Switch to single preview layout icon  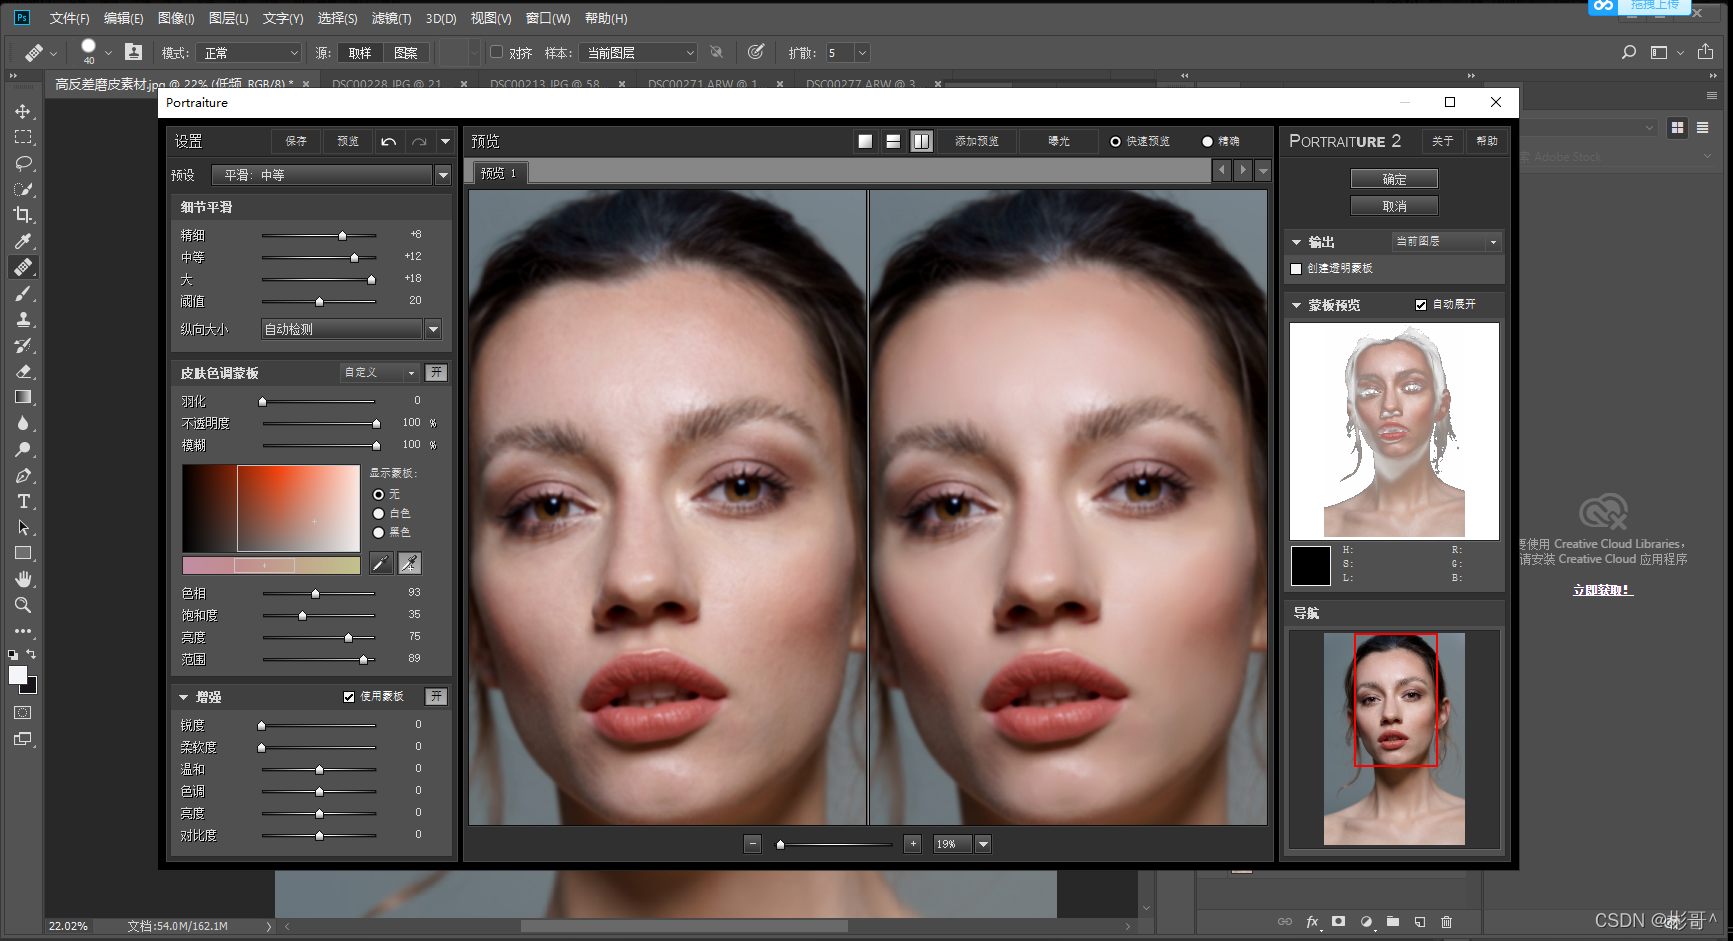tap(866, 141)
